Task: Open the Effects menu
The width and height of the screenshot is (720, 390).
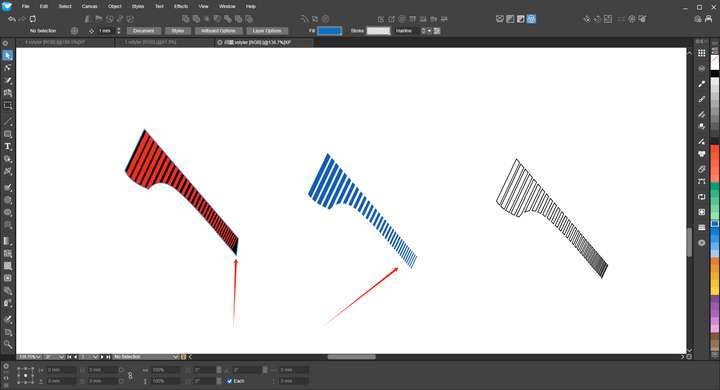Action: pos(181,6)
